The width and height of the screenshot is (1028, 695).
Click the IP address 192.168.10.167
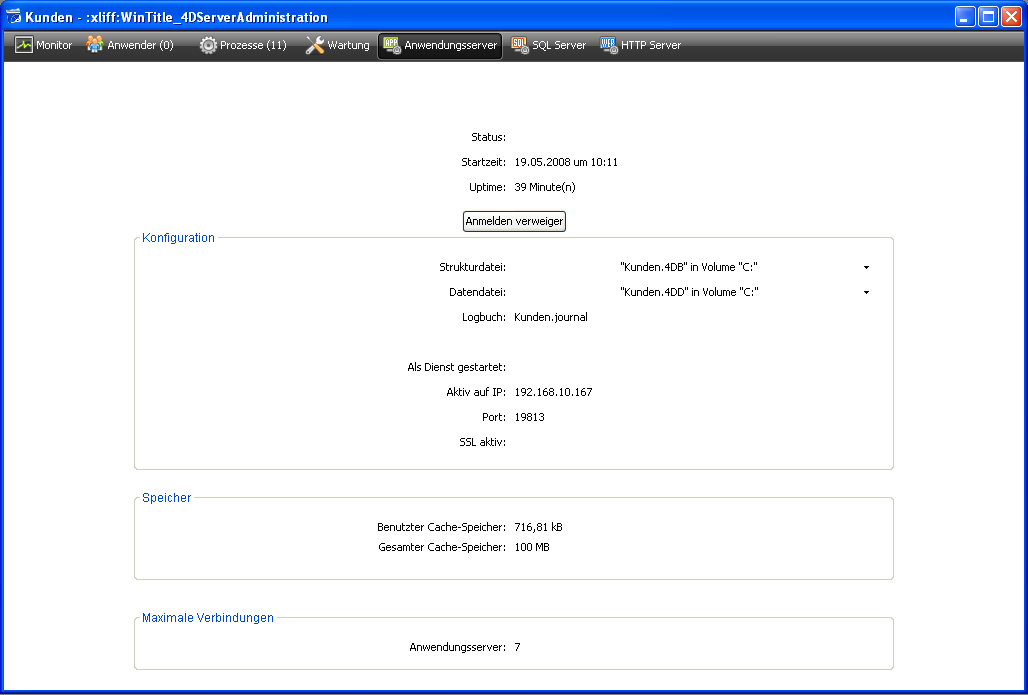pos(553,392)
